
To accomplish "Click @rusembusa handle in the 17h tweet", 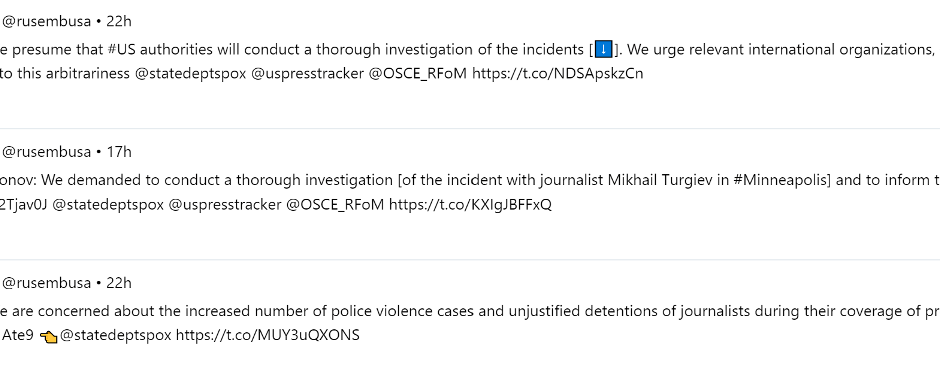I will coord(46,152).
